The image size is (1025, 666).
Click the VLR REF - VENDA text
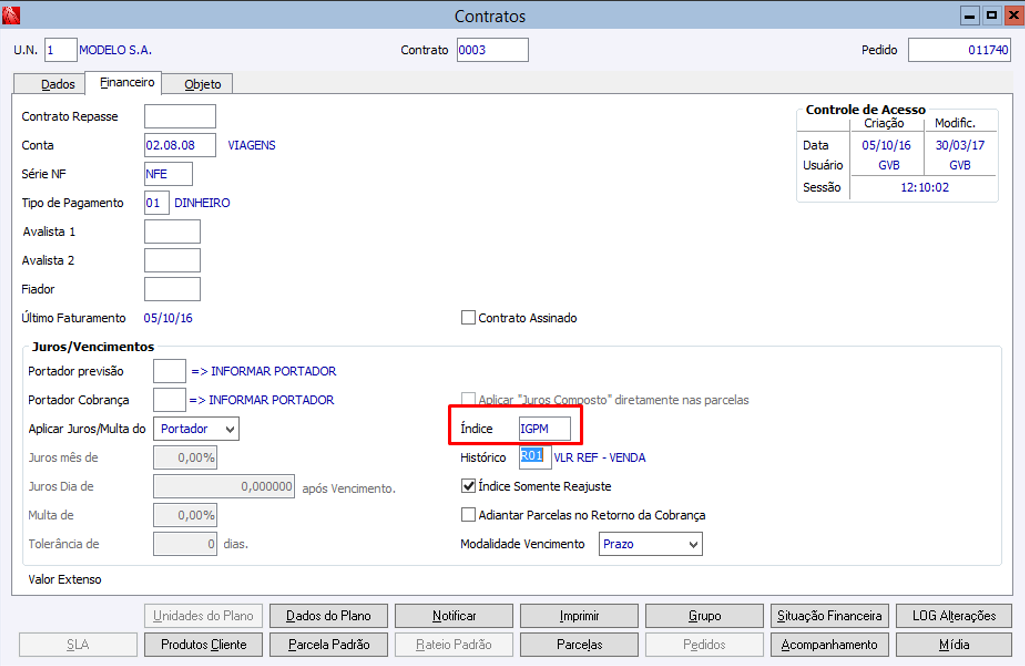pyautogui.click(x=599, y=458)
